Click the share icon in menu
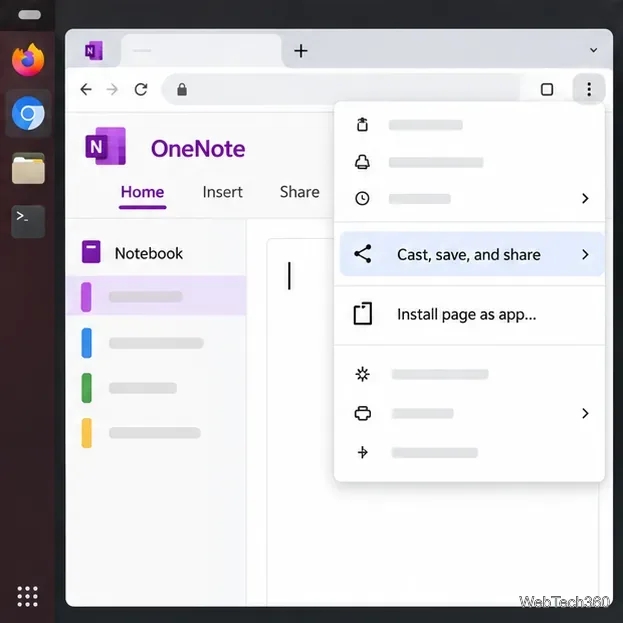This screenshot has height=623, width=623. click(362, 253)
